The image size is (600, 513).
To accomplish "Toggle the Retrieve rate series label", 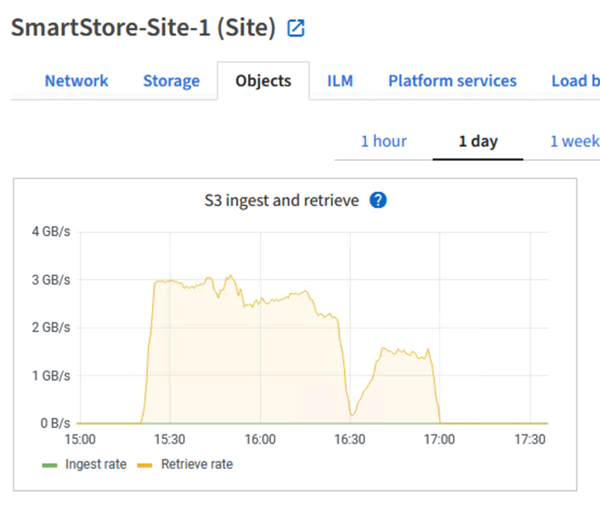I will [197, 464].
